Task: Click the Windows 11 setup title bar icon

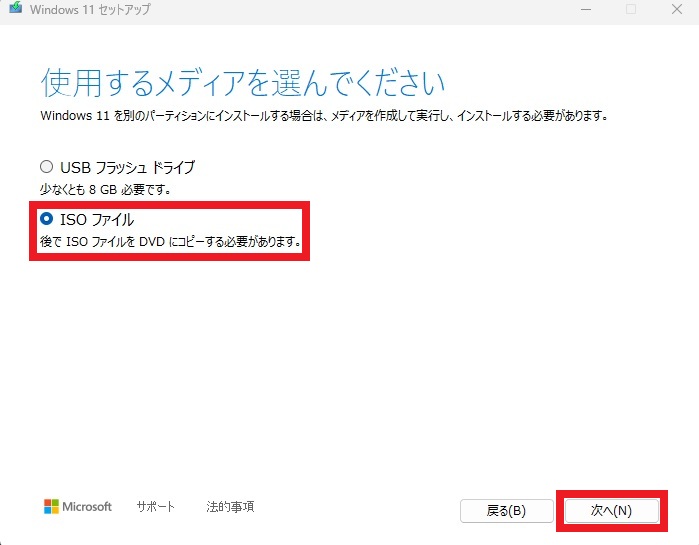Action: click(16, 8)
